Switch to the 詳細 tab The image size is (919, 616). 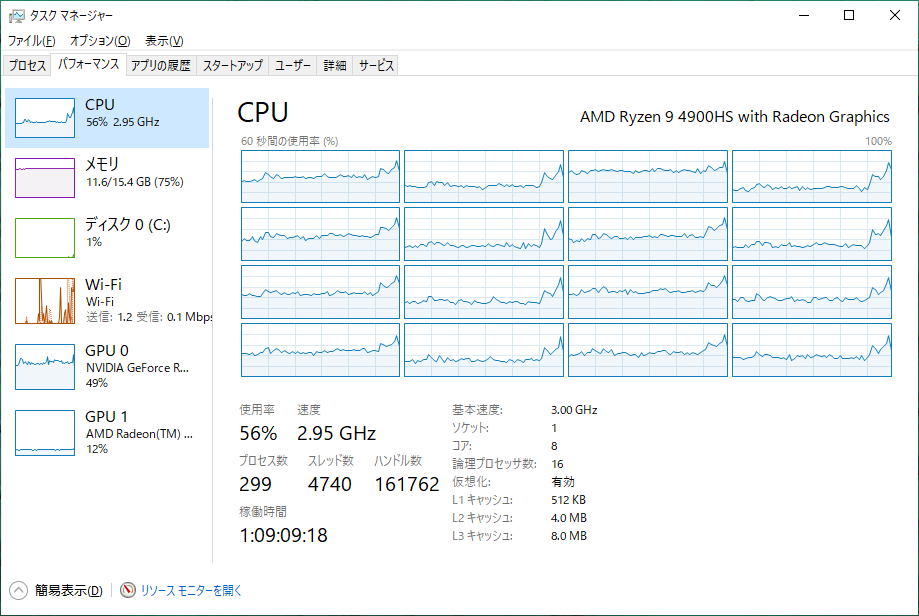tap(335, 66)
